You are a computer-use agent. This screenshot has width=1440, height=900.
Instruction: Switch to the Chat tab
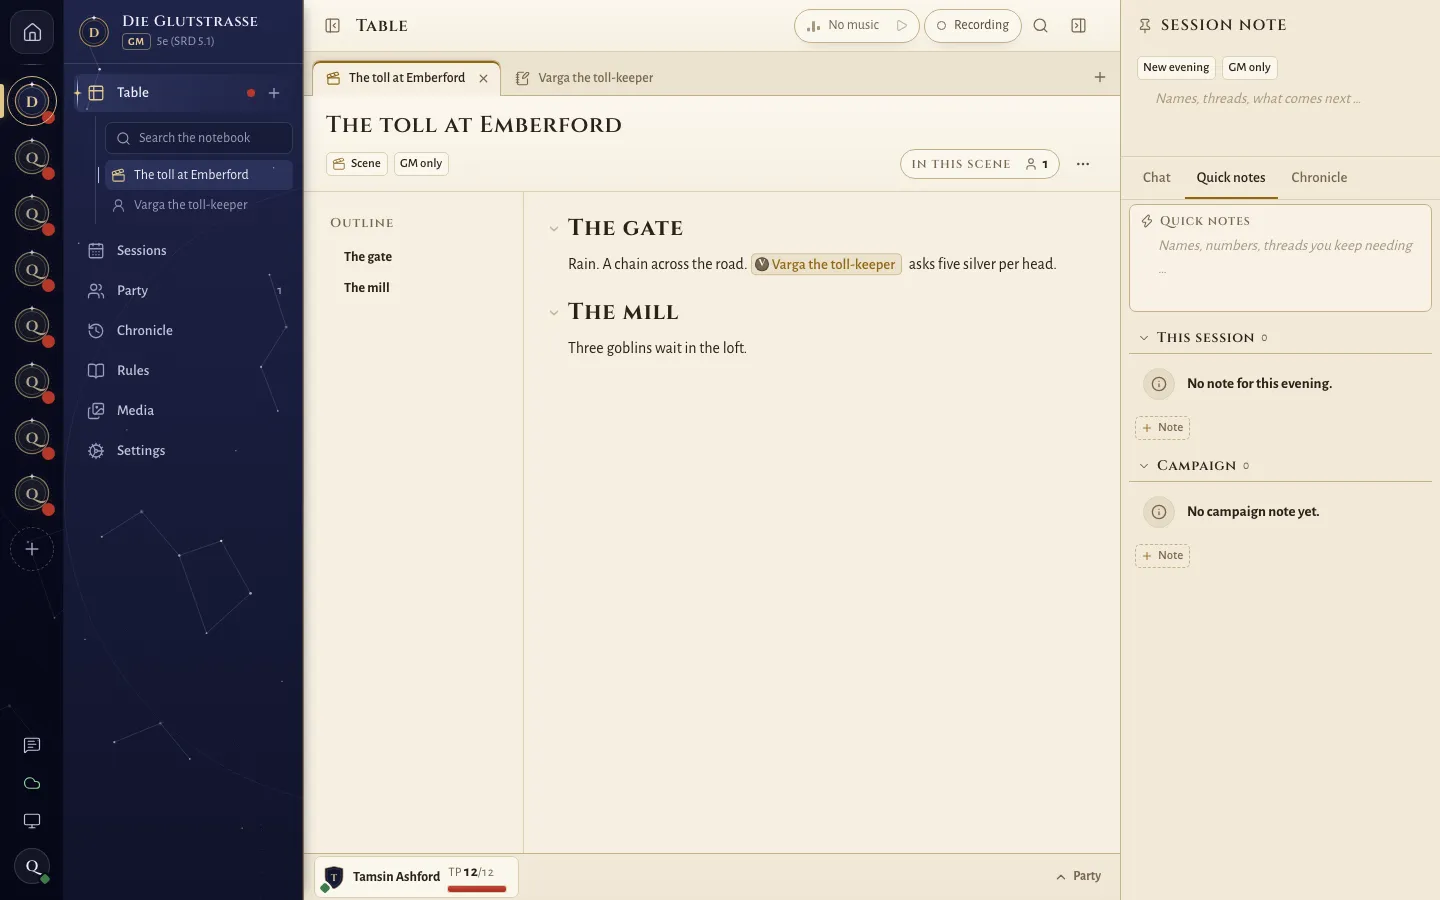(x=1156, y=178)
